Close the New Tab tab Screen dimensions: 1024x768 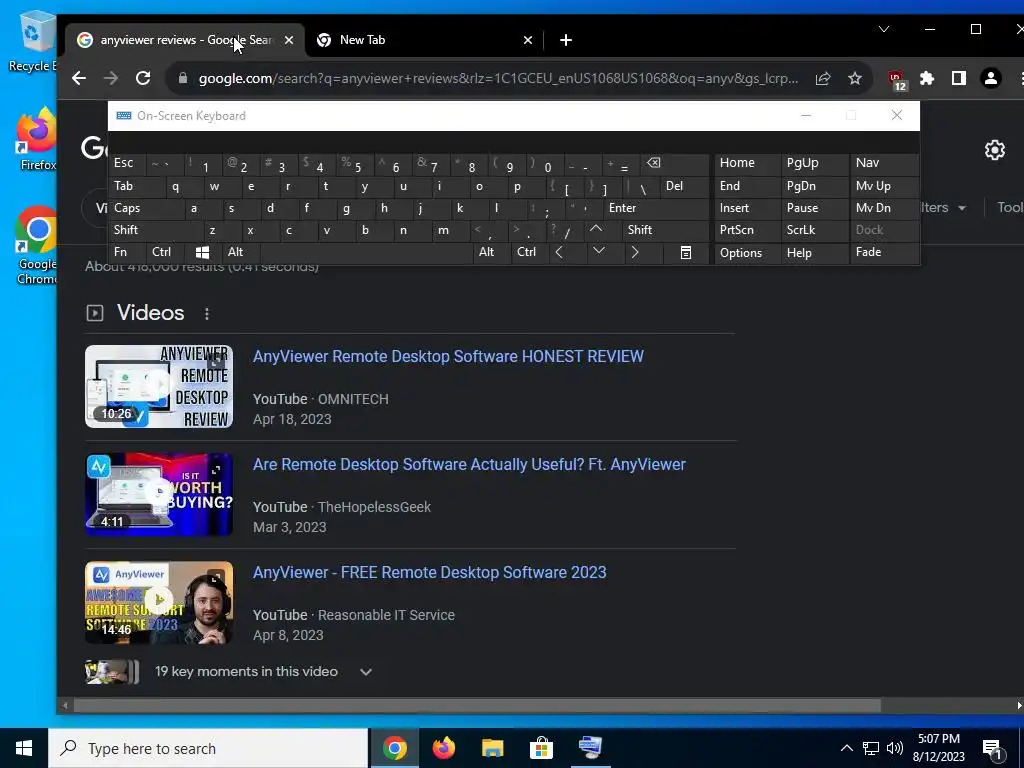click(528, 40)
